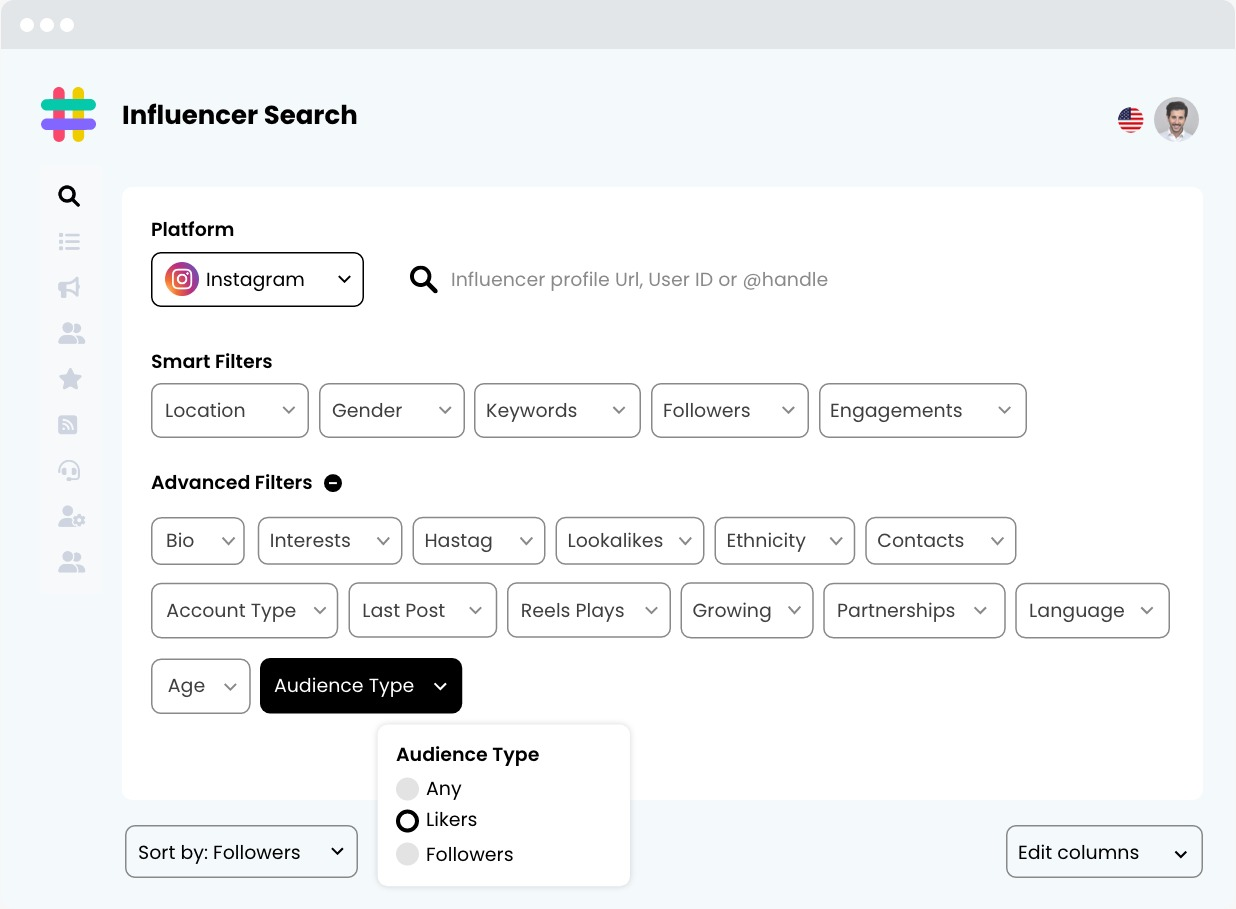Open the RSS feed icon in the sidebar
Viewport: 1236px width, 909px height.
68,425
